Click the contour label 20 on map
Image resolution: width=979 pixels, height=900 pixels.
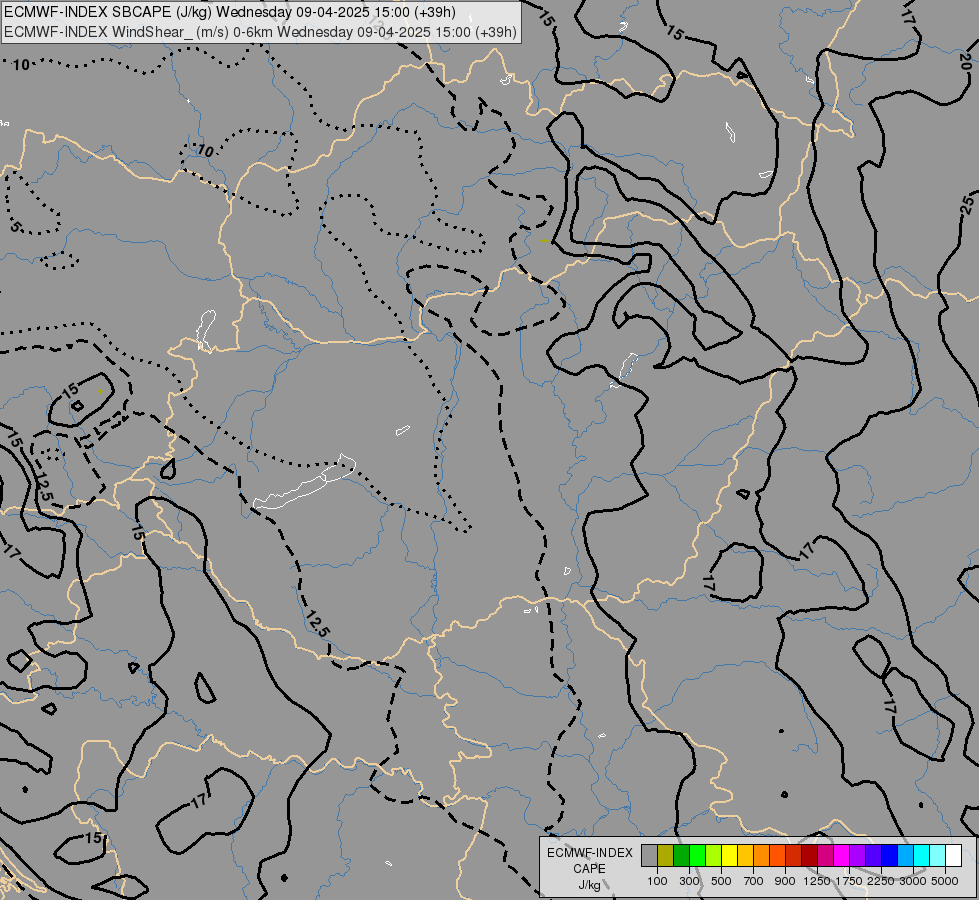(964, 61)
